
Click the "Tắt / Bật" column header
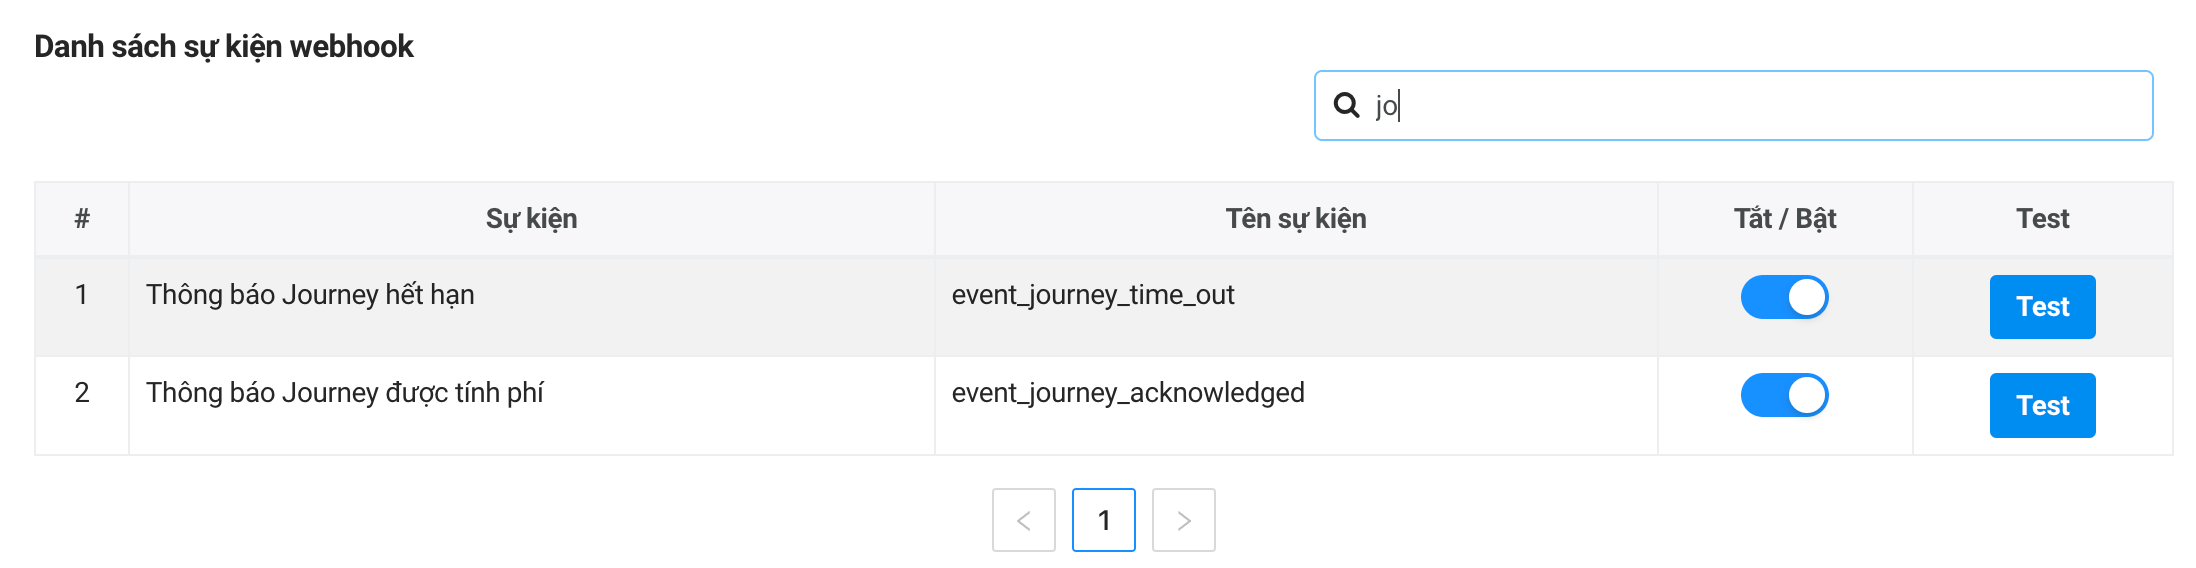click(x=1784, y=219)
